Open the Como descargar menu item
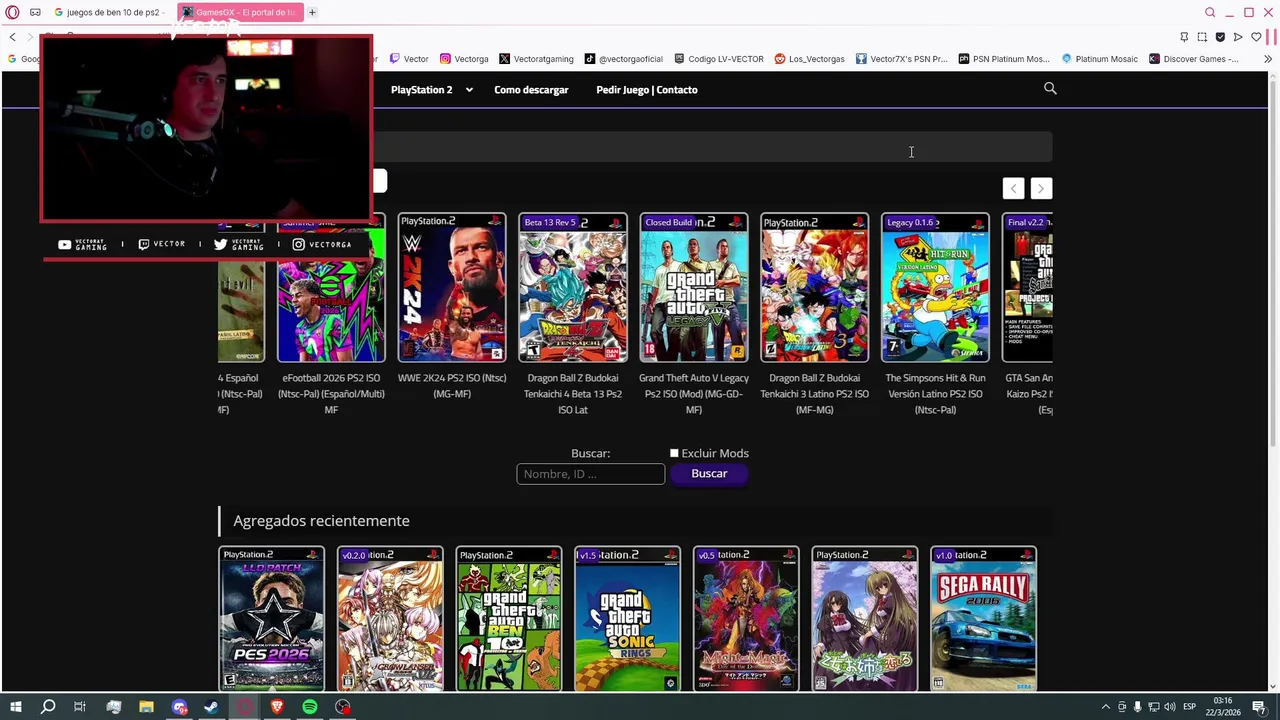The height and width of the screenshot is (720, 1280). (x=531, y=90)
